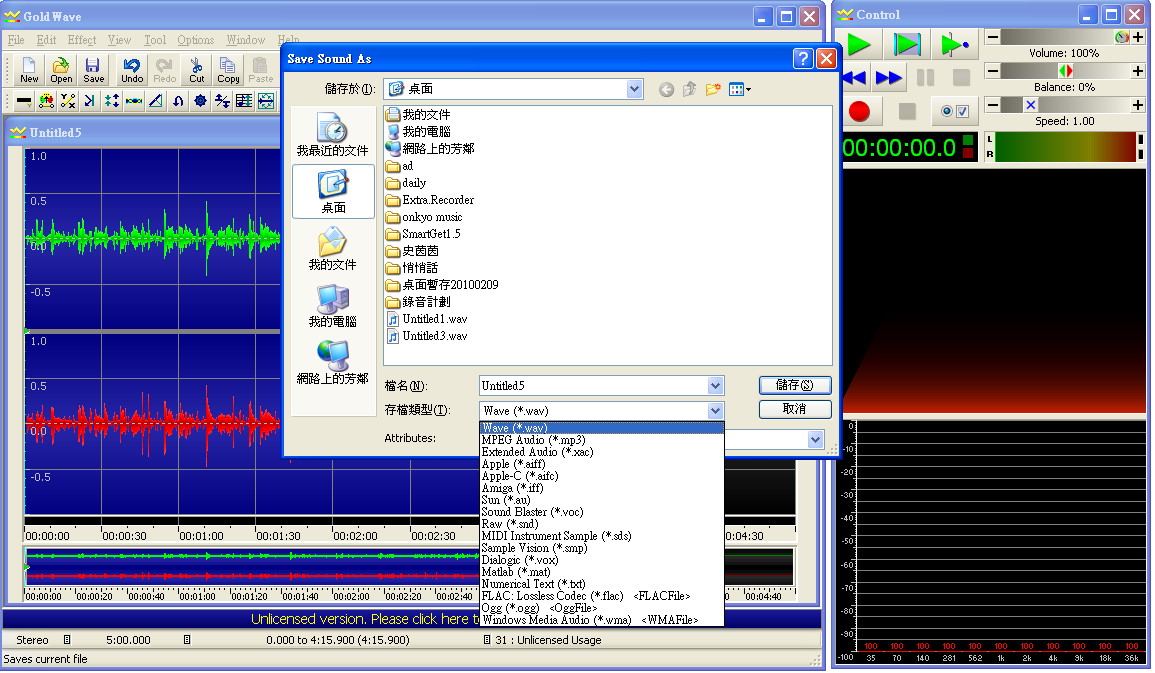The image size is (1155, 673).
Task: Click the play button with the blue dot
Action: coord(955,44)
